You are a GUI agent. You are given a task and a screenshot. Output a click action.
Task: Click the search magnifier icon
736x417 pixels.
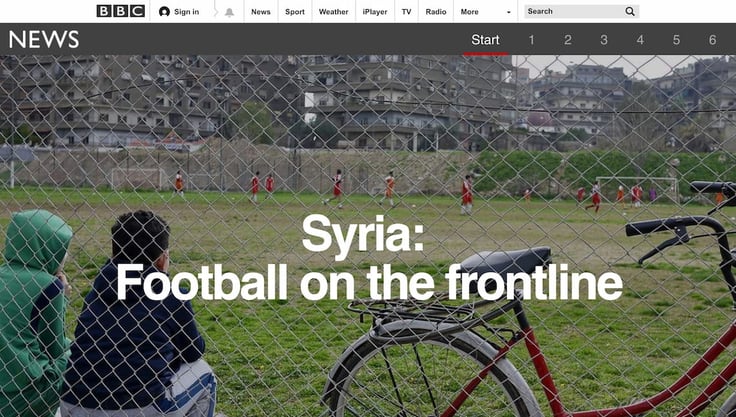(x=630, y=12)
